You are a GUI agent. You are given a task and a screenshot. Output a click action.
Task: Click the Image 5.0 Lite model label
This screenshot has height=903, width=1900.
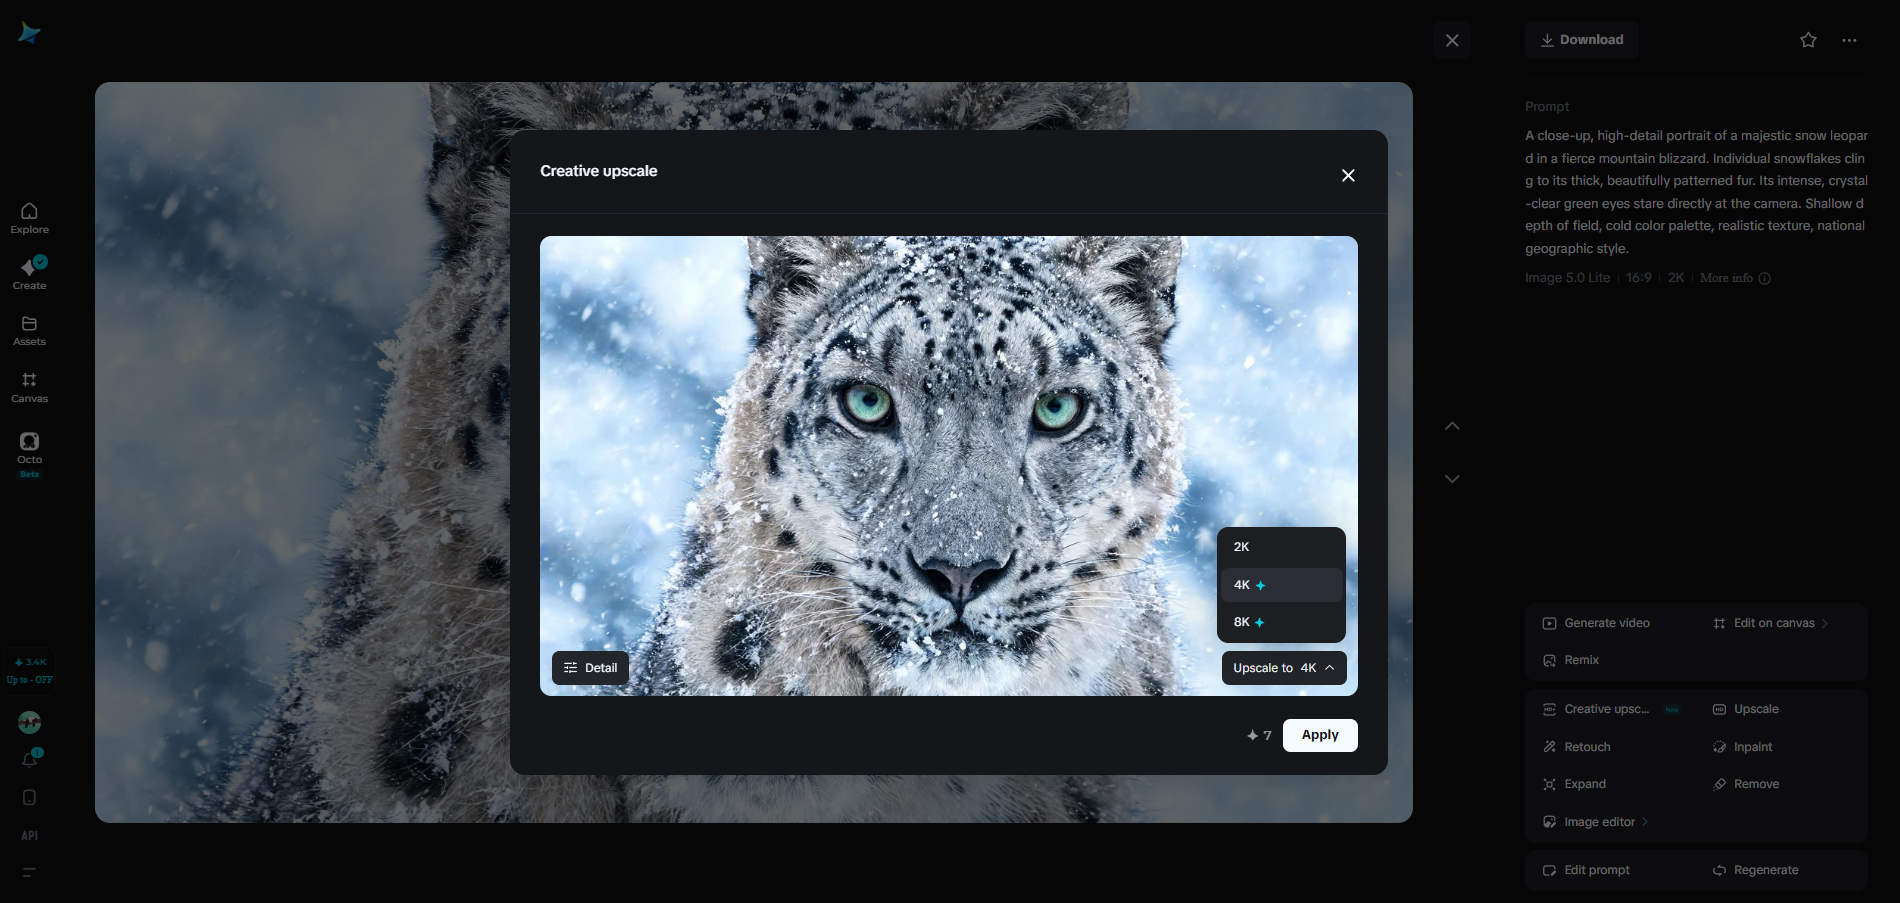click(x=1567, y=278)
